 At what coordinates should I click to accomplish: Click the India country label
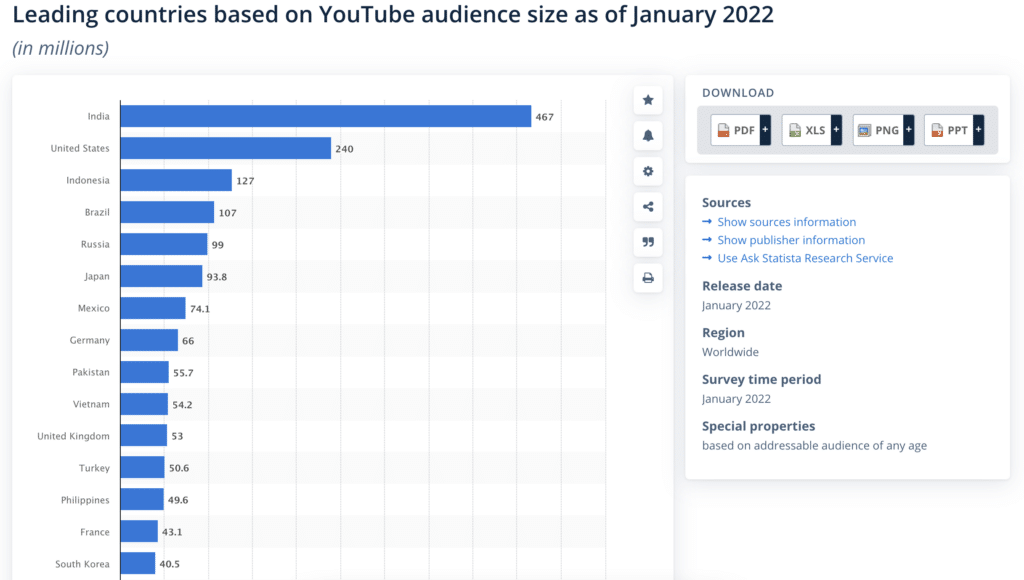pyautogui.click(x=99, y=116)
